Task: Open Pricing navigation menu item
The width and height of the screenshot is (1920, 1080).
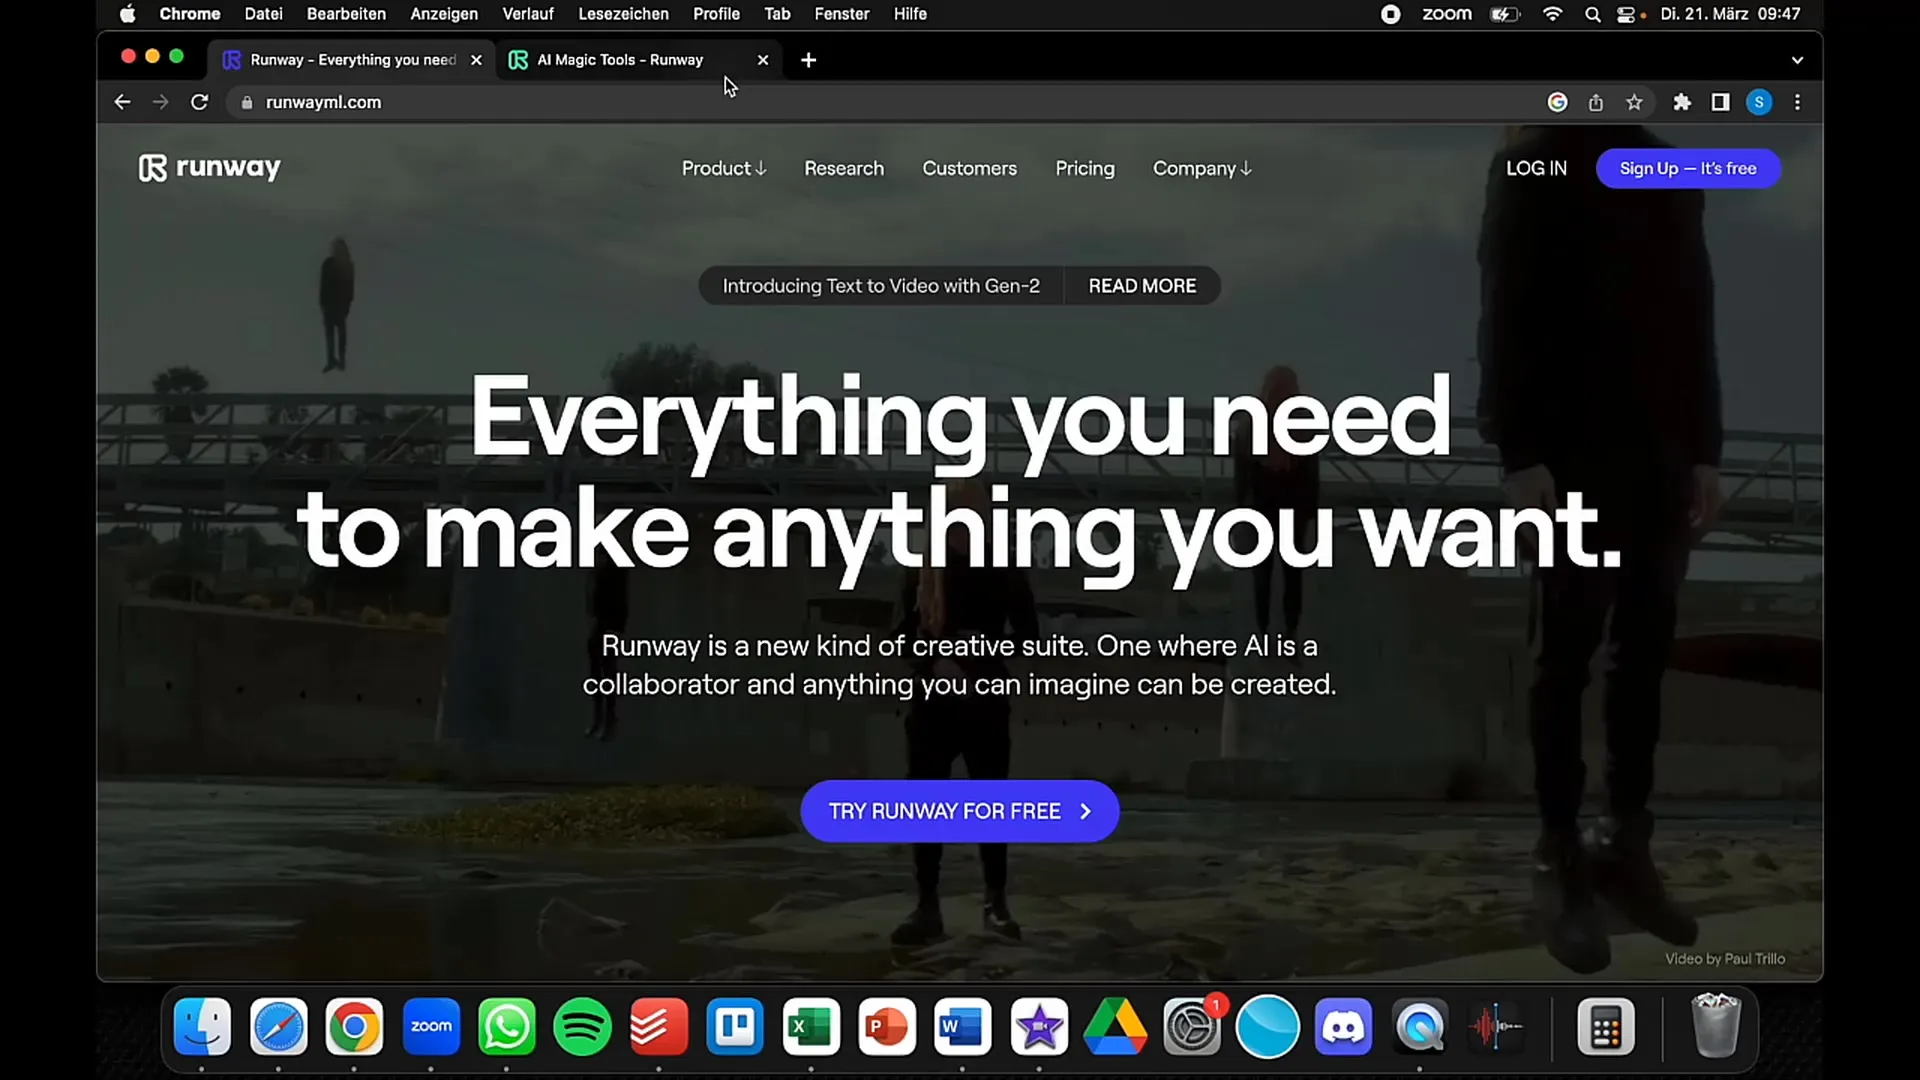Action: [x=1085, y=167]
